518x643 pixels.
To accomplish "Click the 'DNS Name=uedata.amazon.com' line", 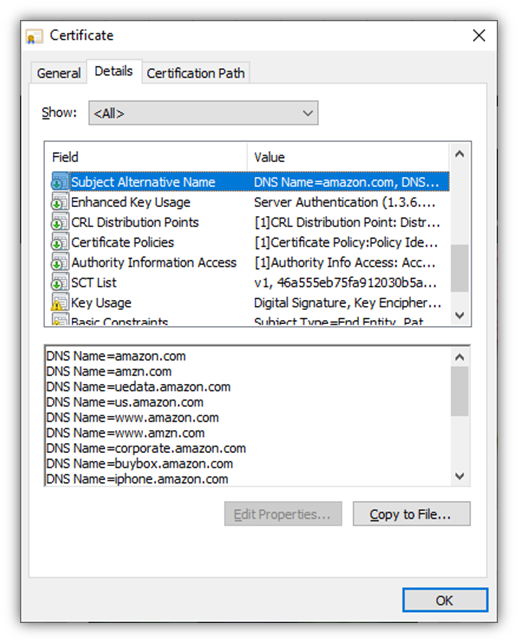I will (x=139, y=387).
